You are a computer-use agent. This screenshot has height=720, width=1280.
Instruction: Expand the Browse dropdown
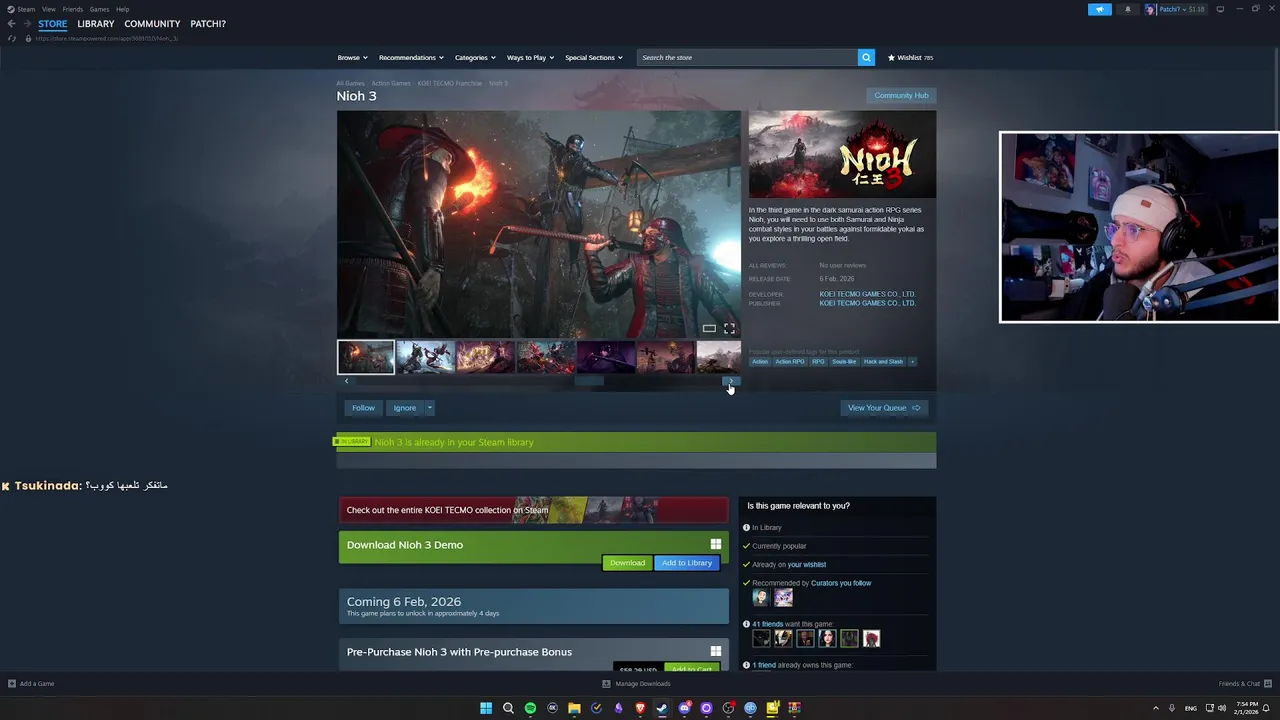pyautogui.click(x=352, y=57)
